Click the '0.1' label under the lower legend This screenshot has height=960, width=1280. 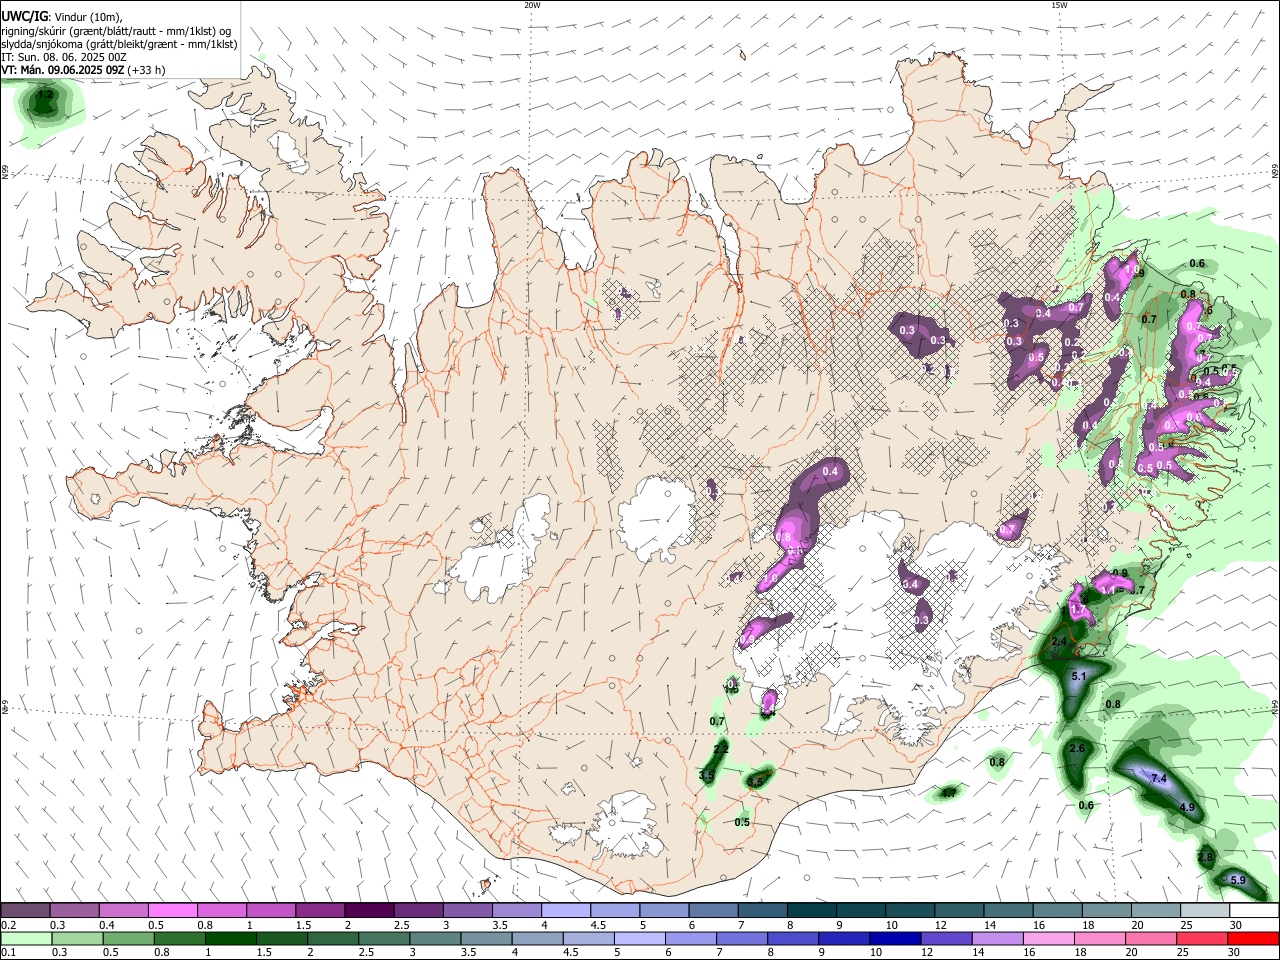point(9,953)
